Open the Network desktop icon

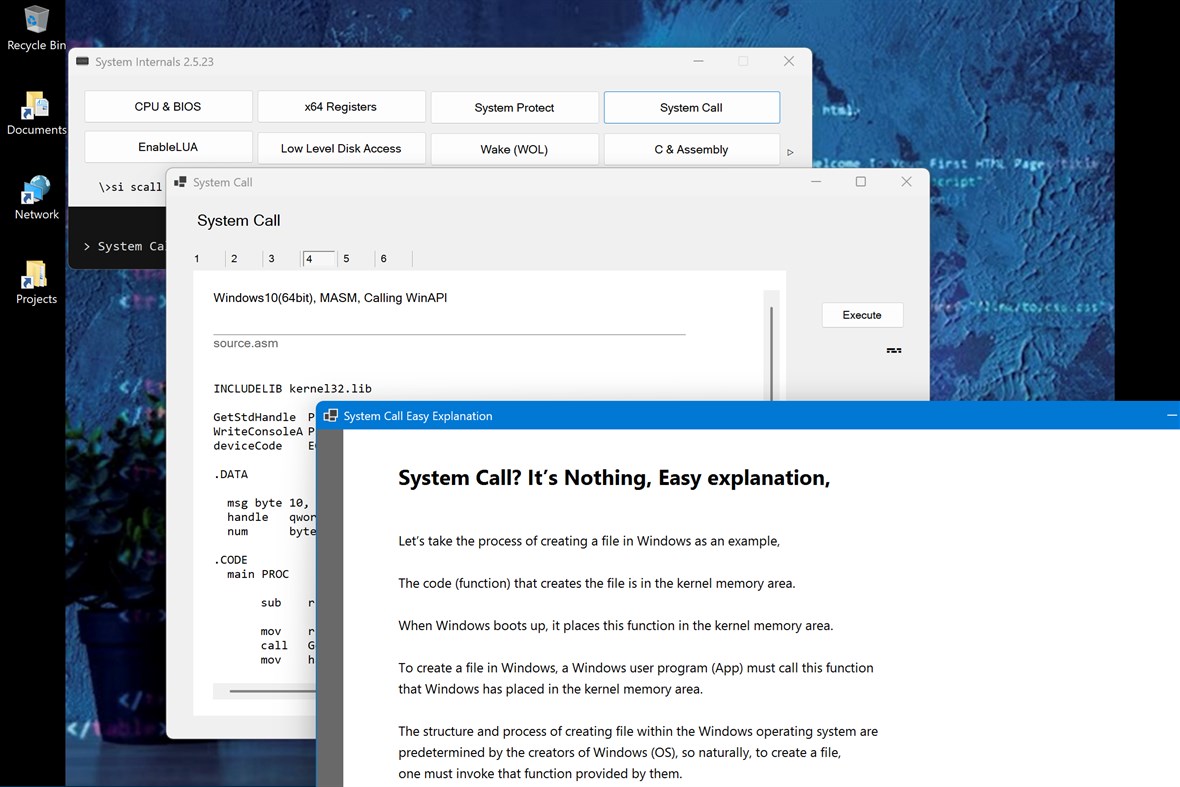(36, 190)
